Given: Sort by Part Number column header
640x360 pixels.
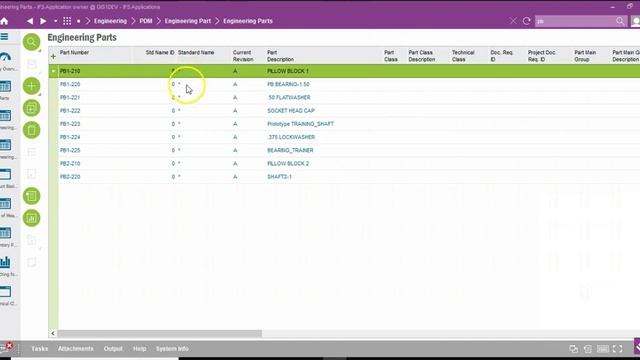Looking at the screenshot, I should (74, 53).
